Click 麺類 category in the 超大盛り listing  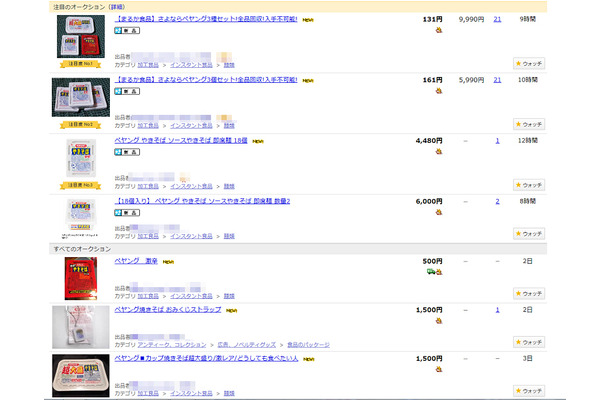coord(229,393)
